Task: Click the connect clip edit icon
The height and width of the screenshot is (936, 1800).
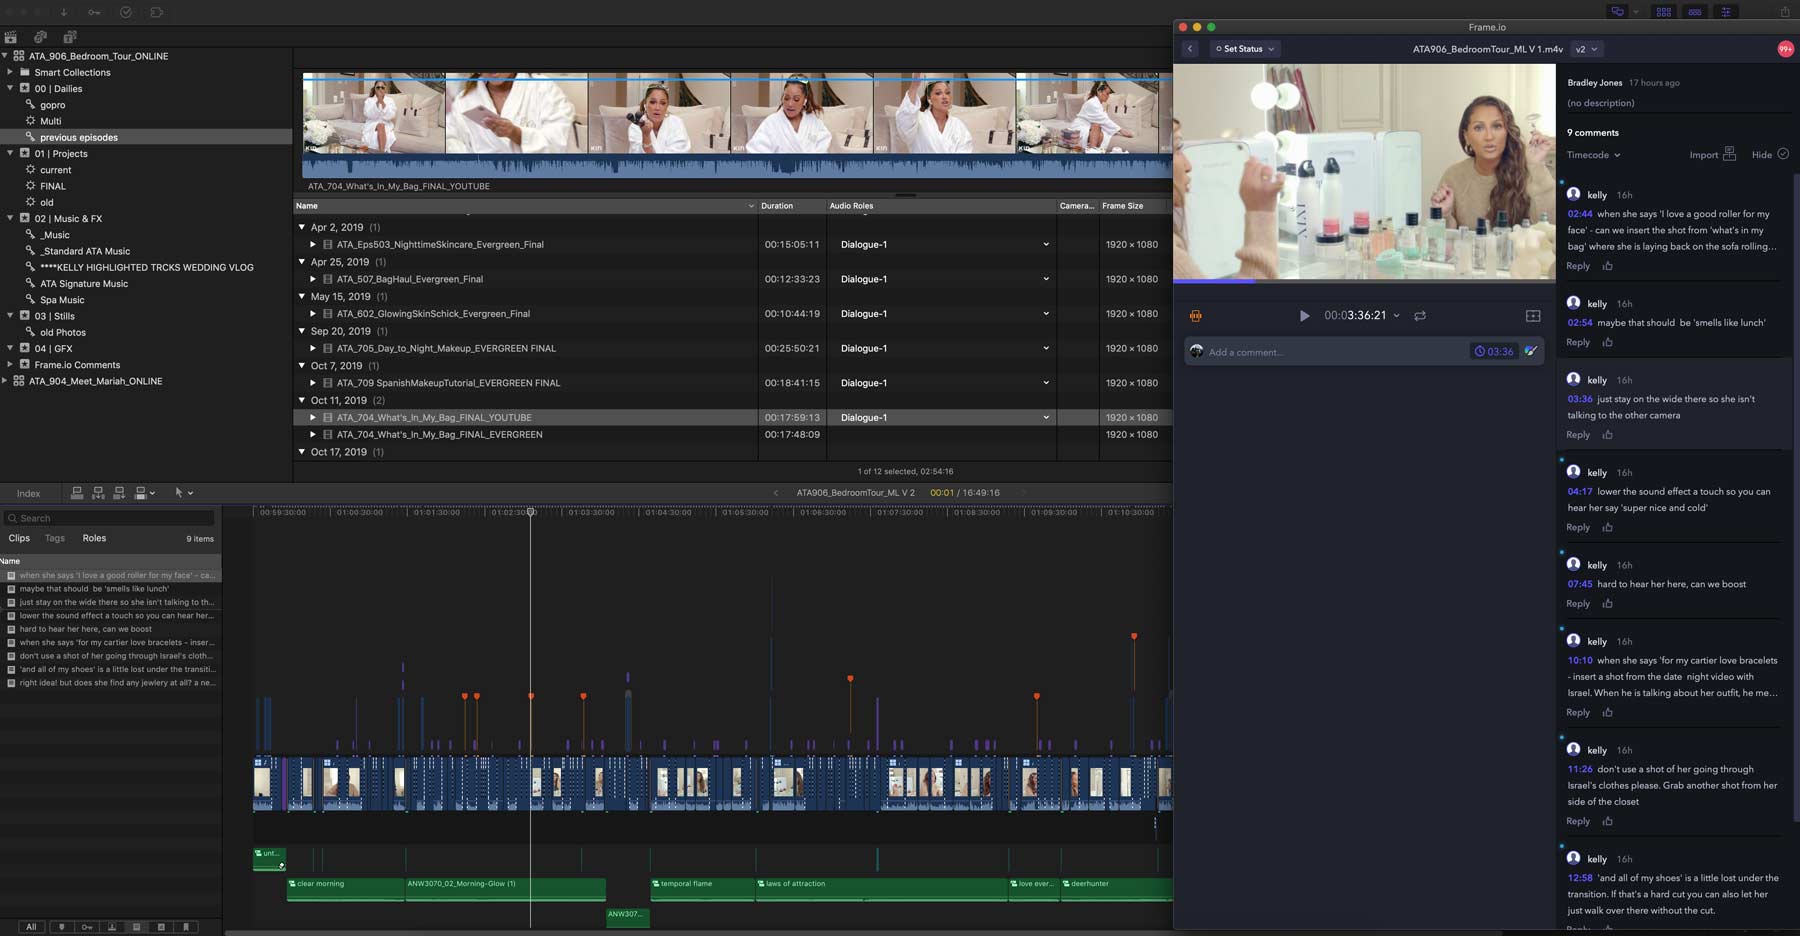Action: coord(77,493)
